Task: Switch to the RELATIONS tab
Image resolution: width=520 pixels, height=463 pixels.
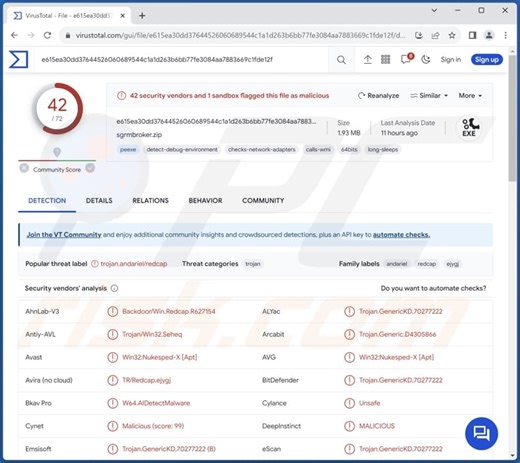Action: pyautogui.click(x=150, y=201)
